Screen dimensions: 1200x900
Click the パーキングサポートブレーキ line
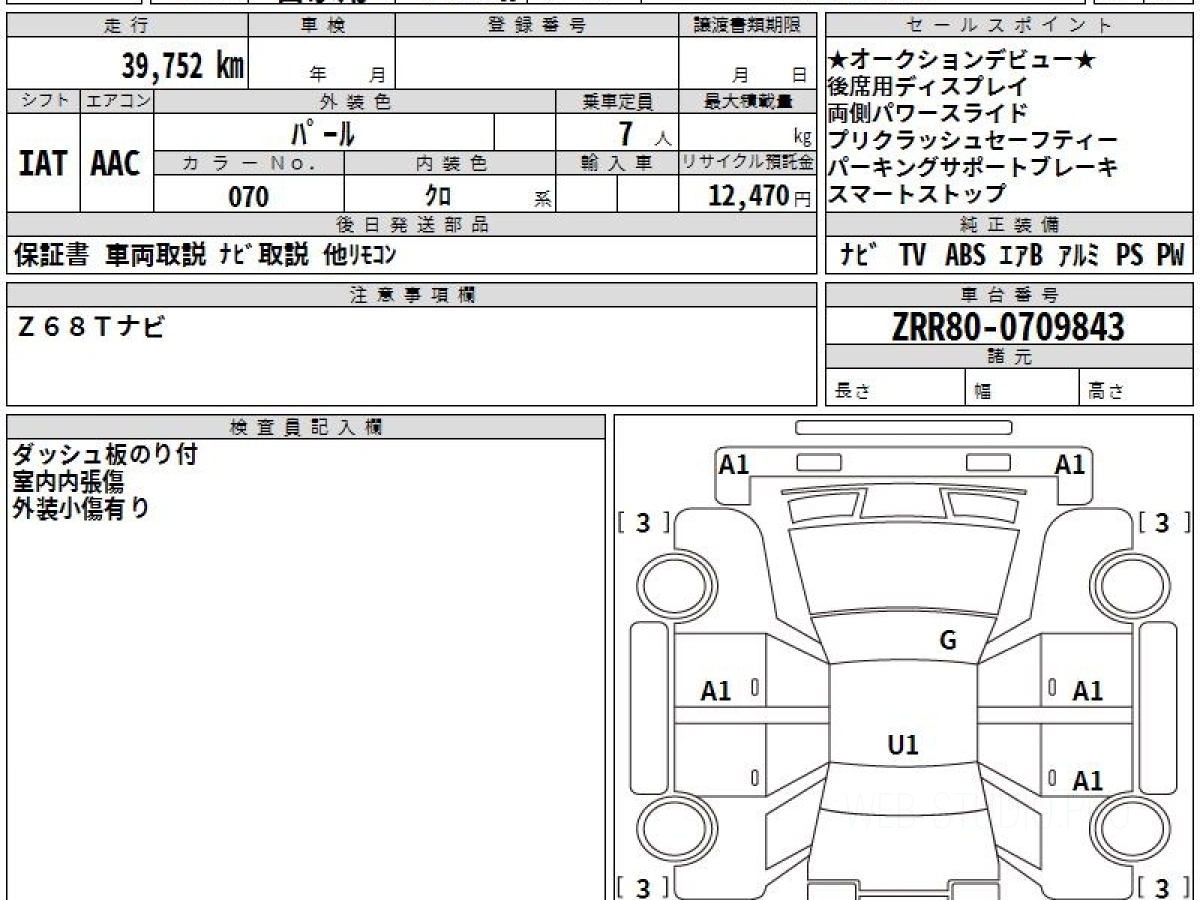click(973, 167)
